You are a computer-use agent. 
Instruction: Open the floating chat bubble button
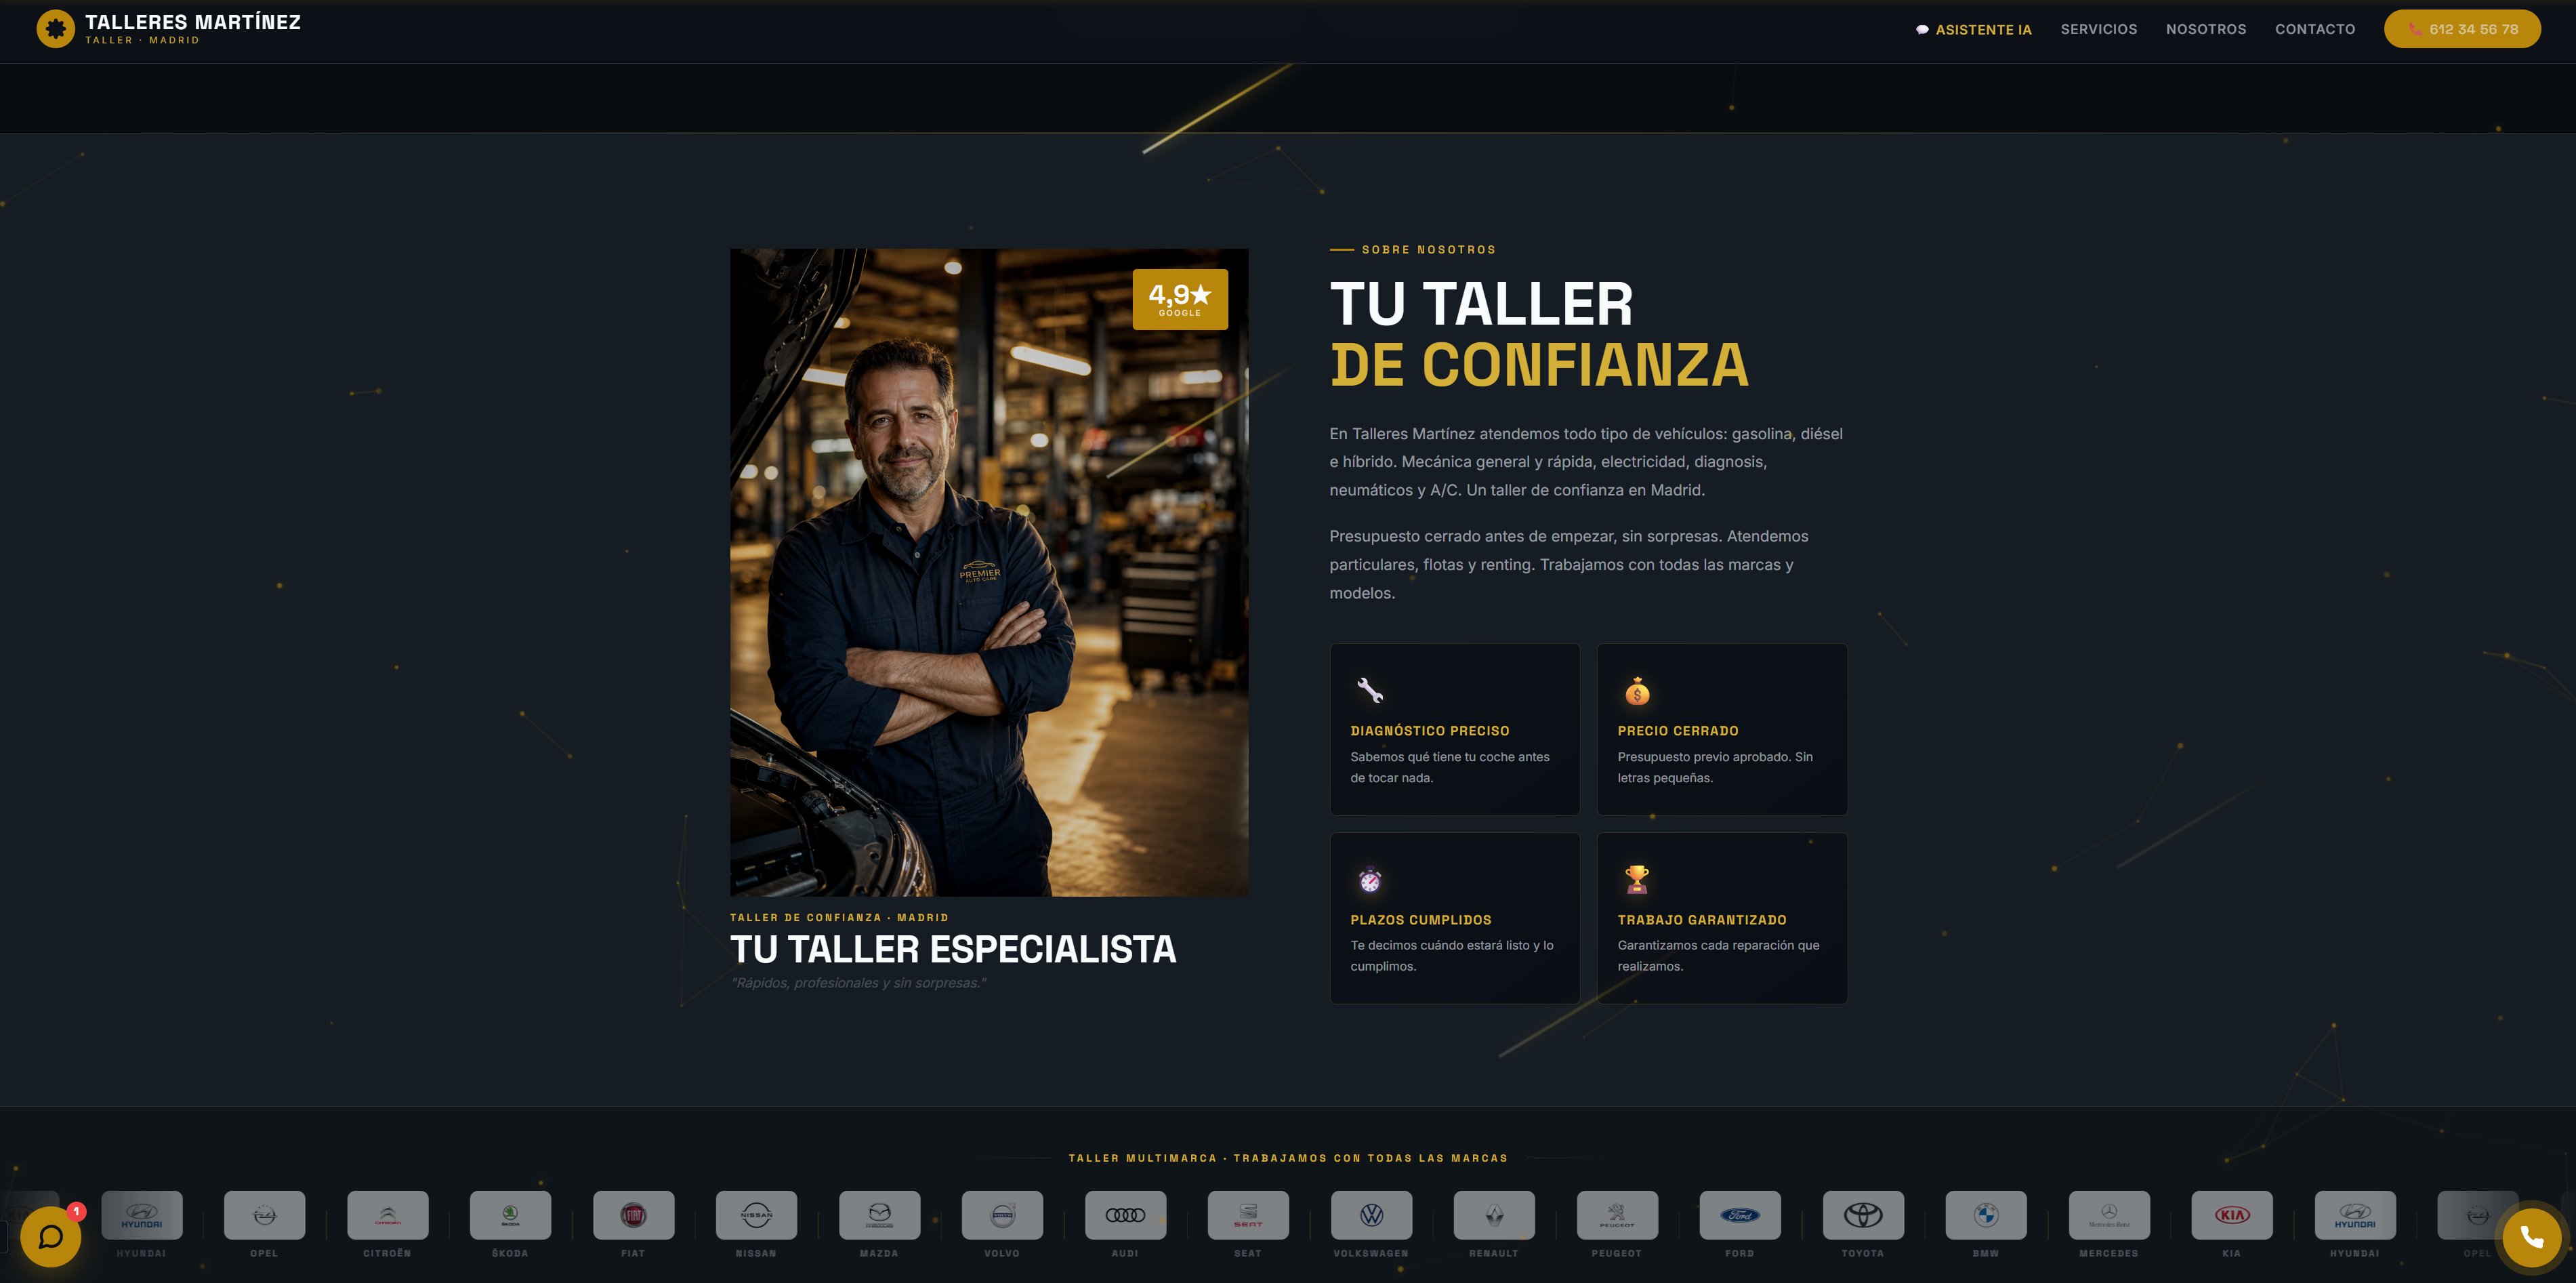click(50, 1237)
